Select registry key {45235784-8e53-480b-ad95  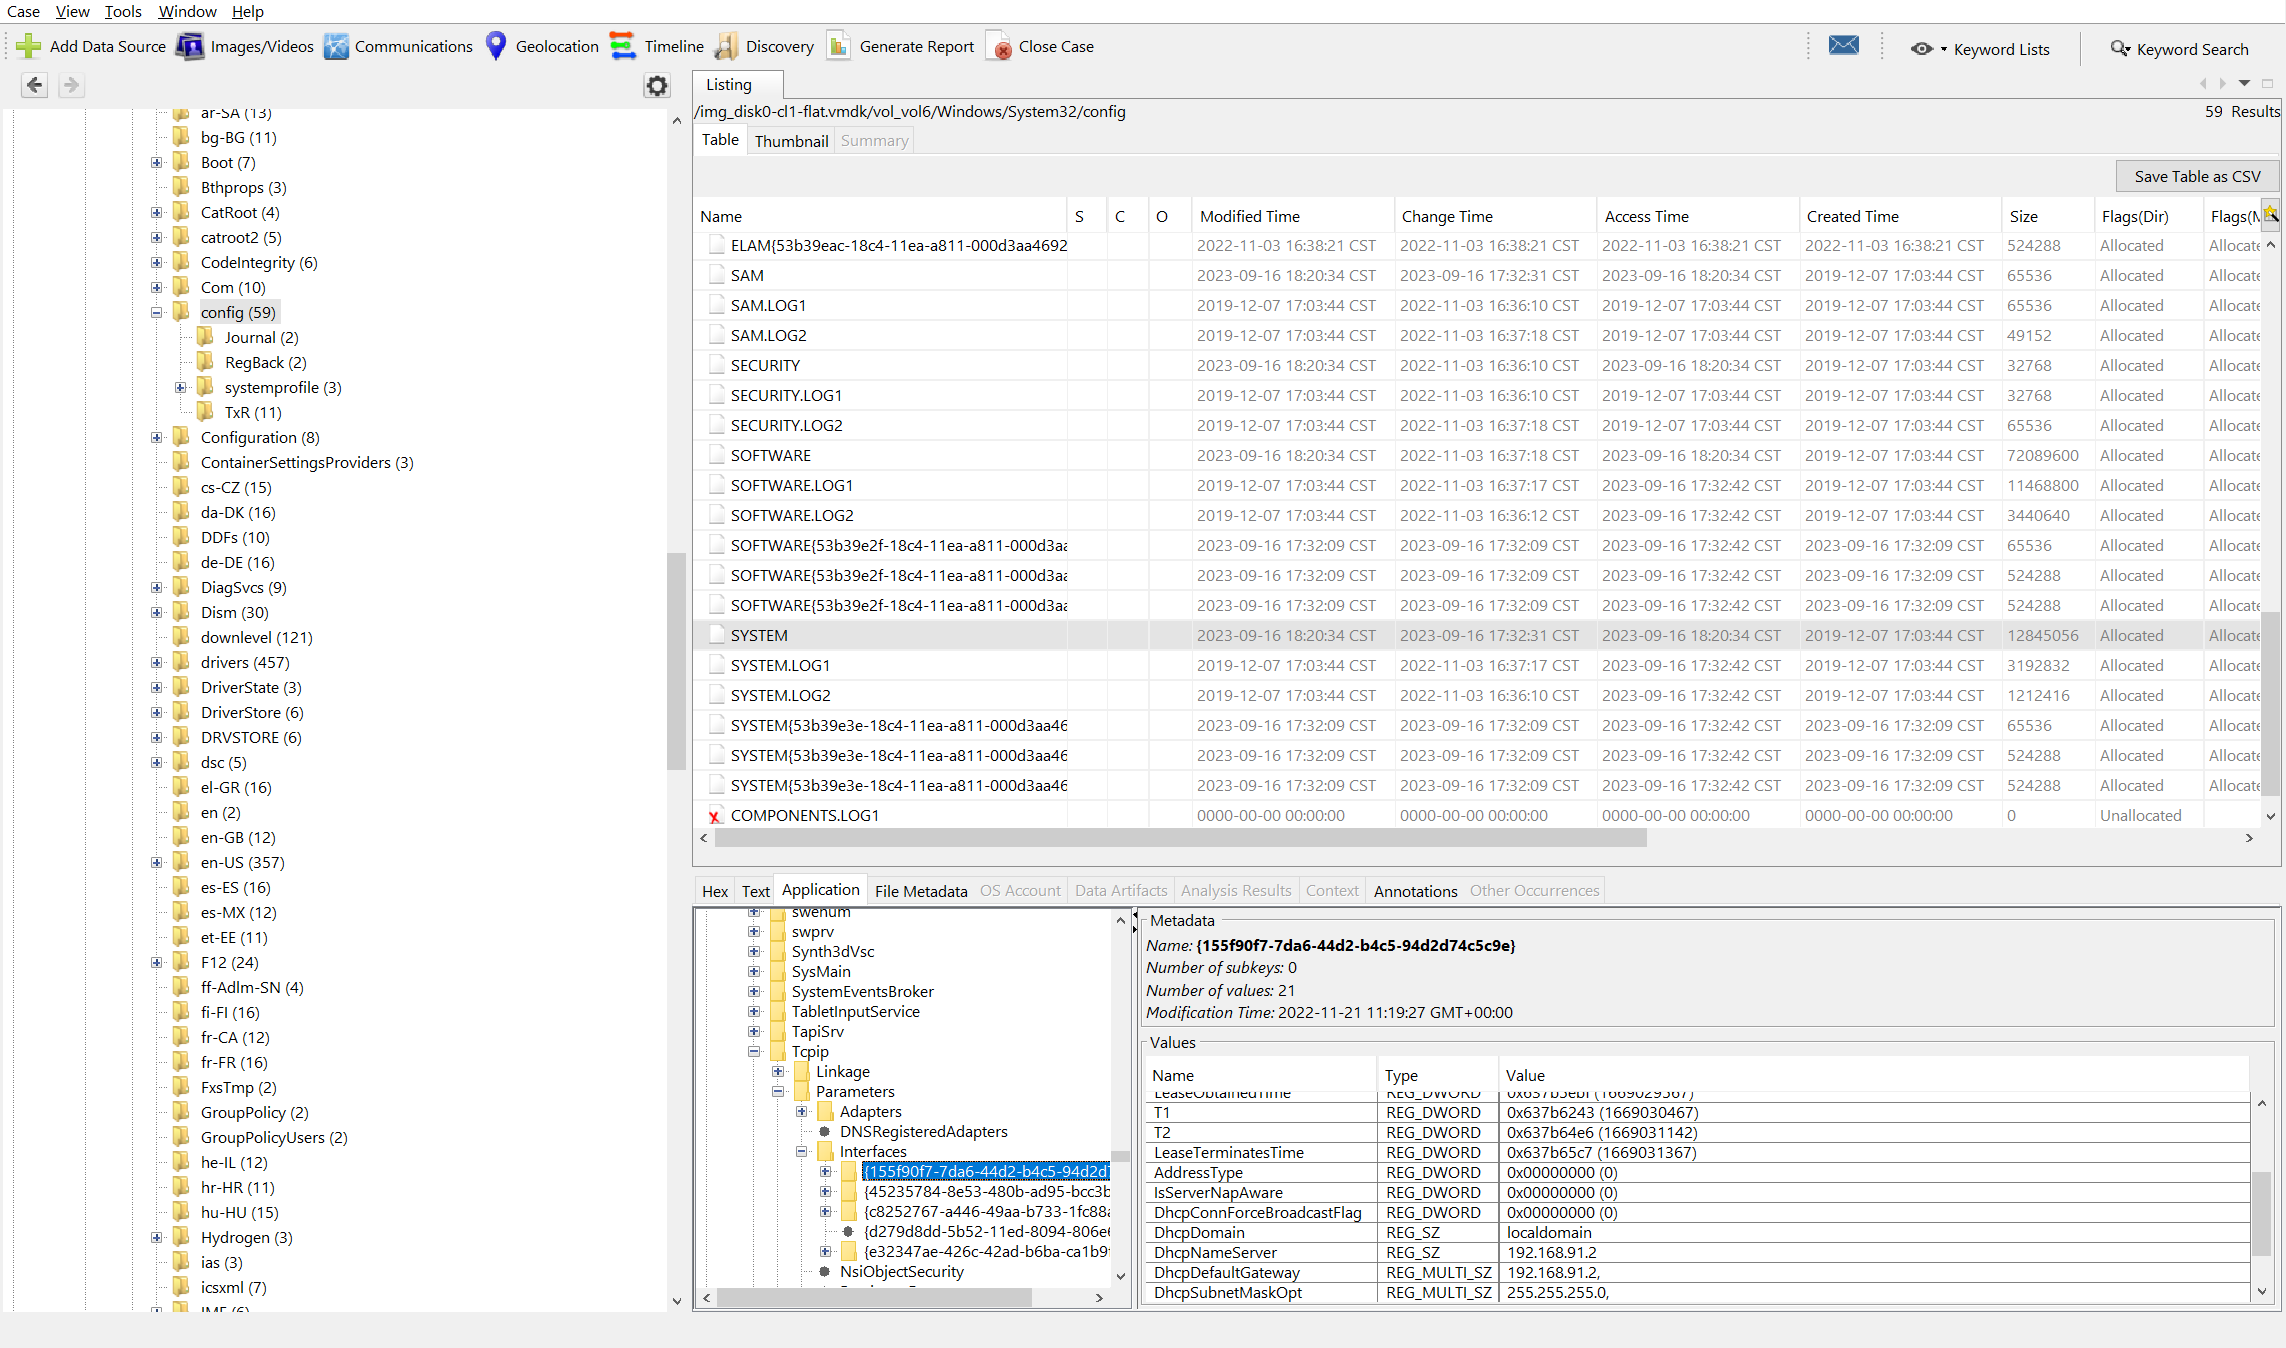[986, 1191]
